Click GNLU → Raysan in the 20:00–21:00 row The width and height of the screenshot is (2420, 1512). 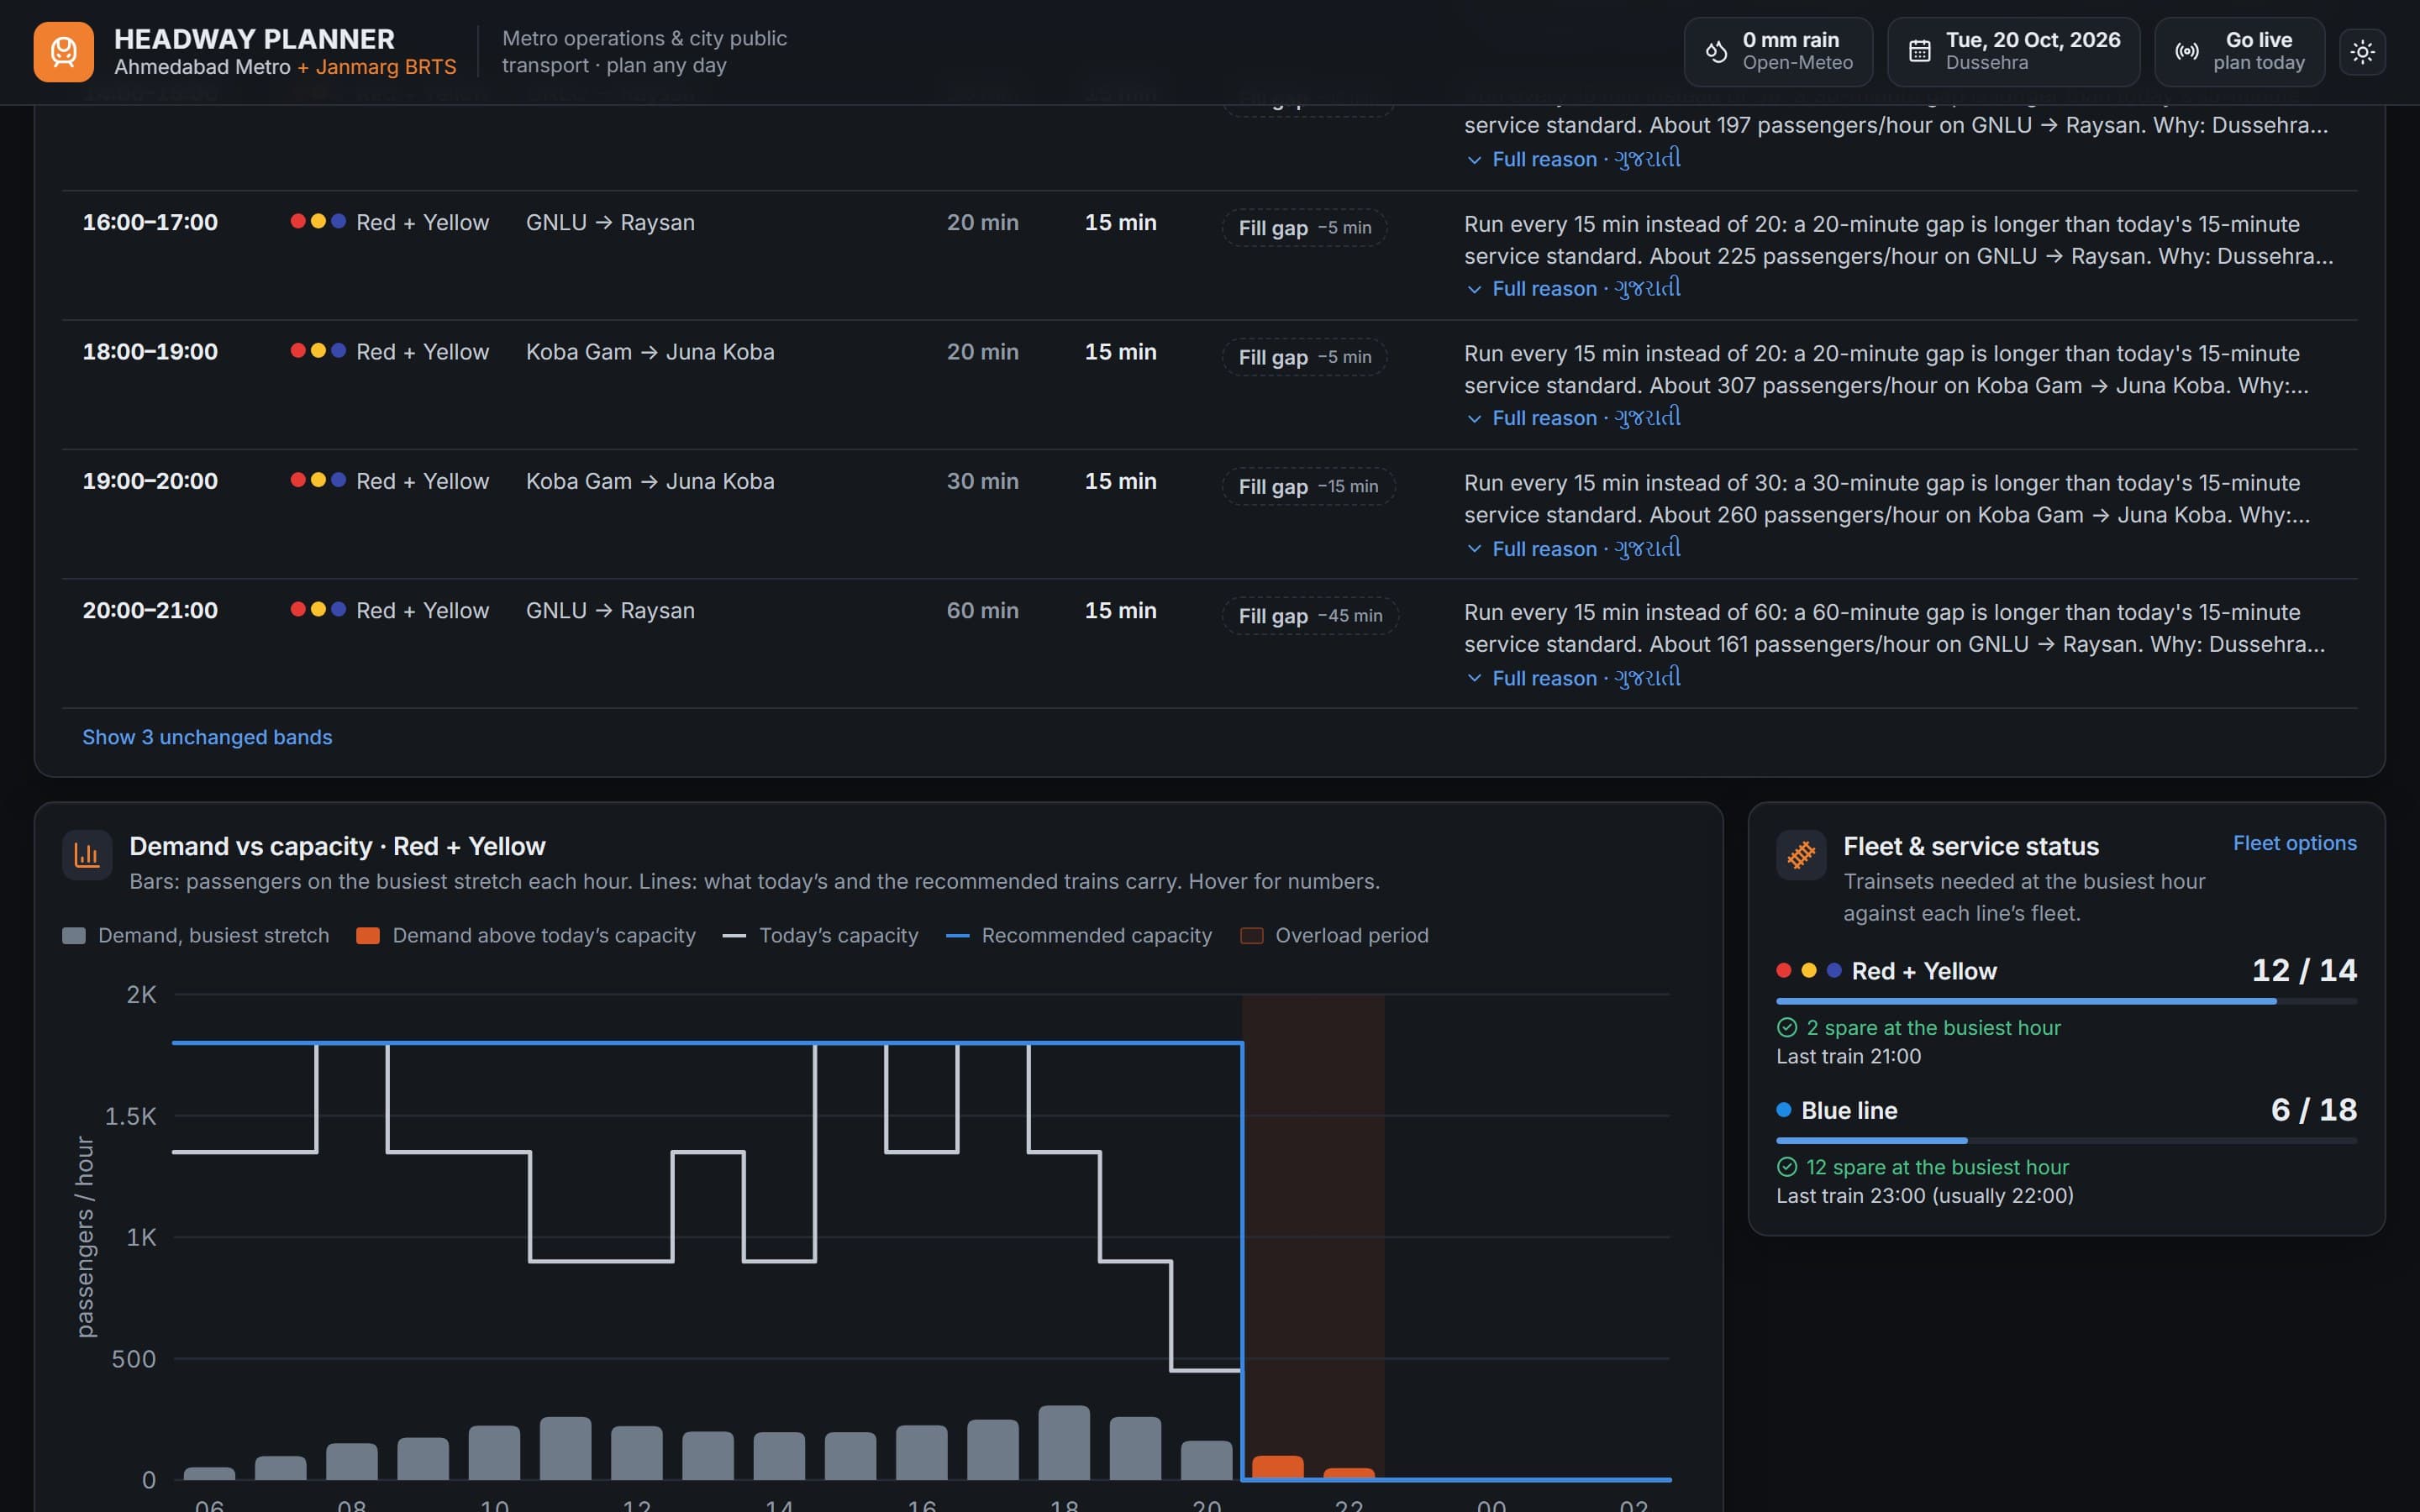(610, 610)
